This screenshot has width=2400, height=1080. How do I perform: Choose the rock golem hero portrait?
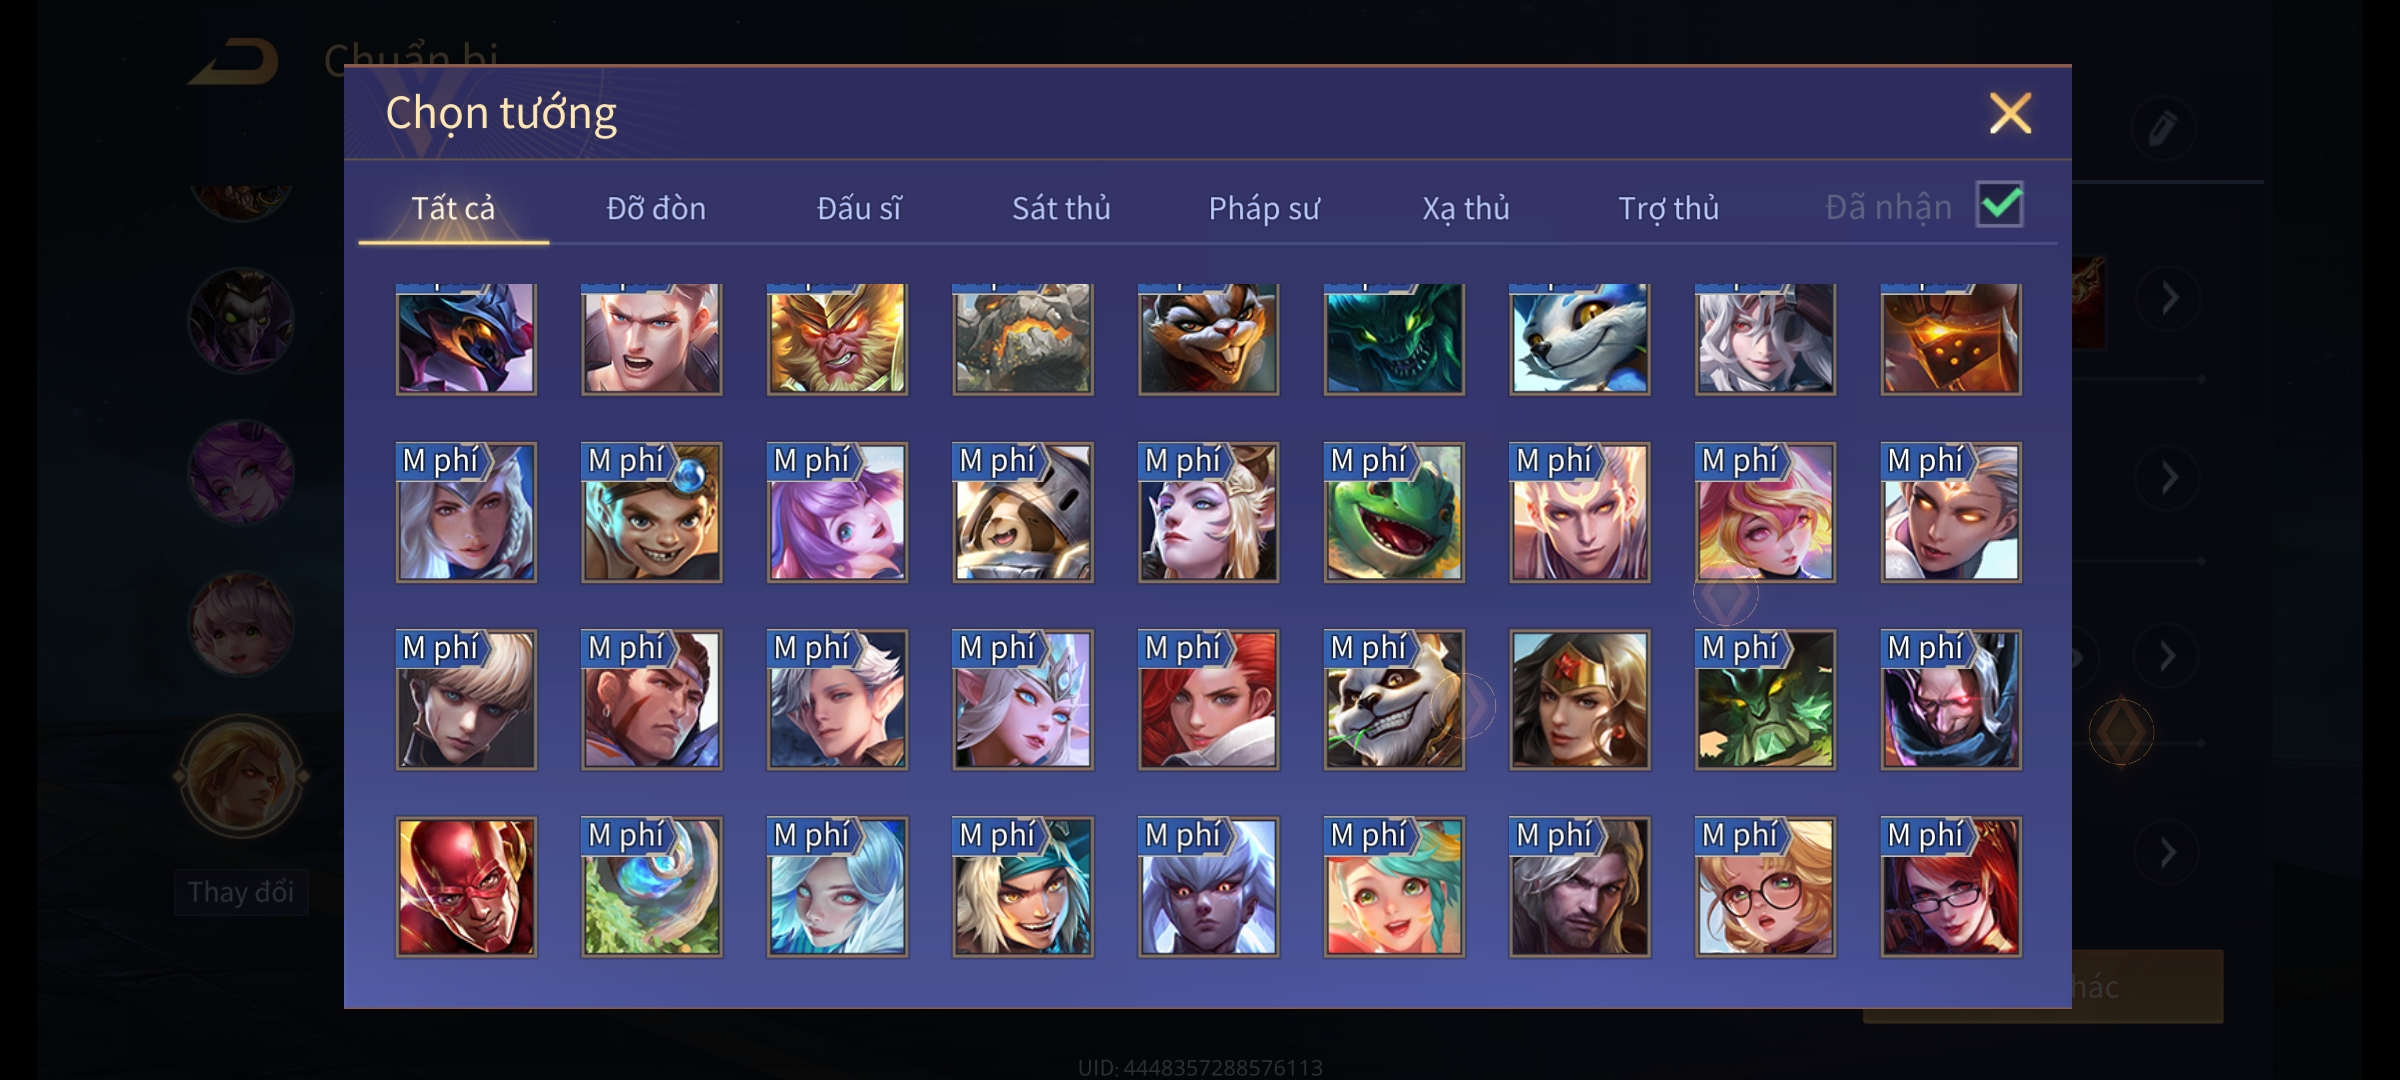click(x=1023, y=339)
